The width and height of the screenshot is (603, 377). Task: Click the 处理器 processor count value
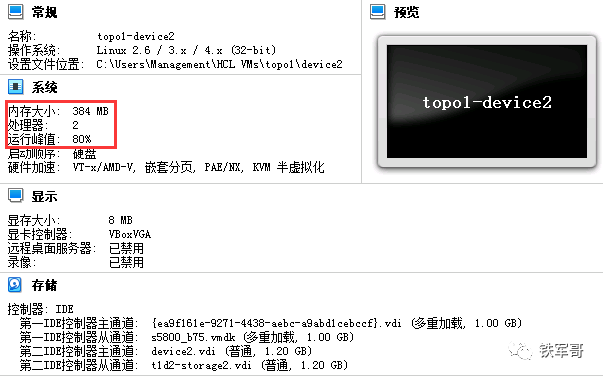(75, 125)
